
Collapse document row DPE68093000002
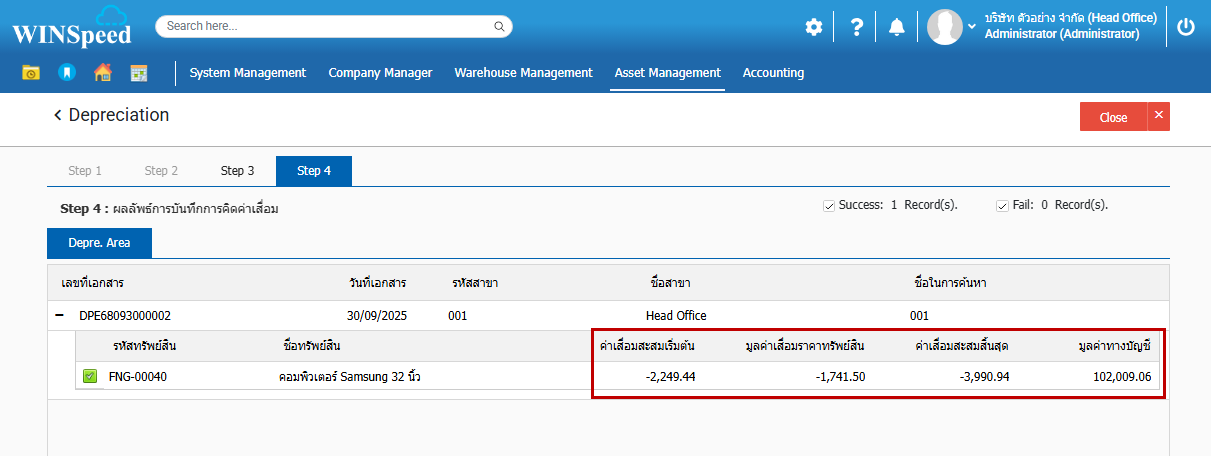(x=61, y=316)
